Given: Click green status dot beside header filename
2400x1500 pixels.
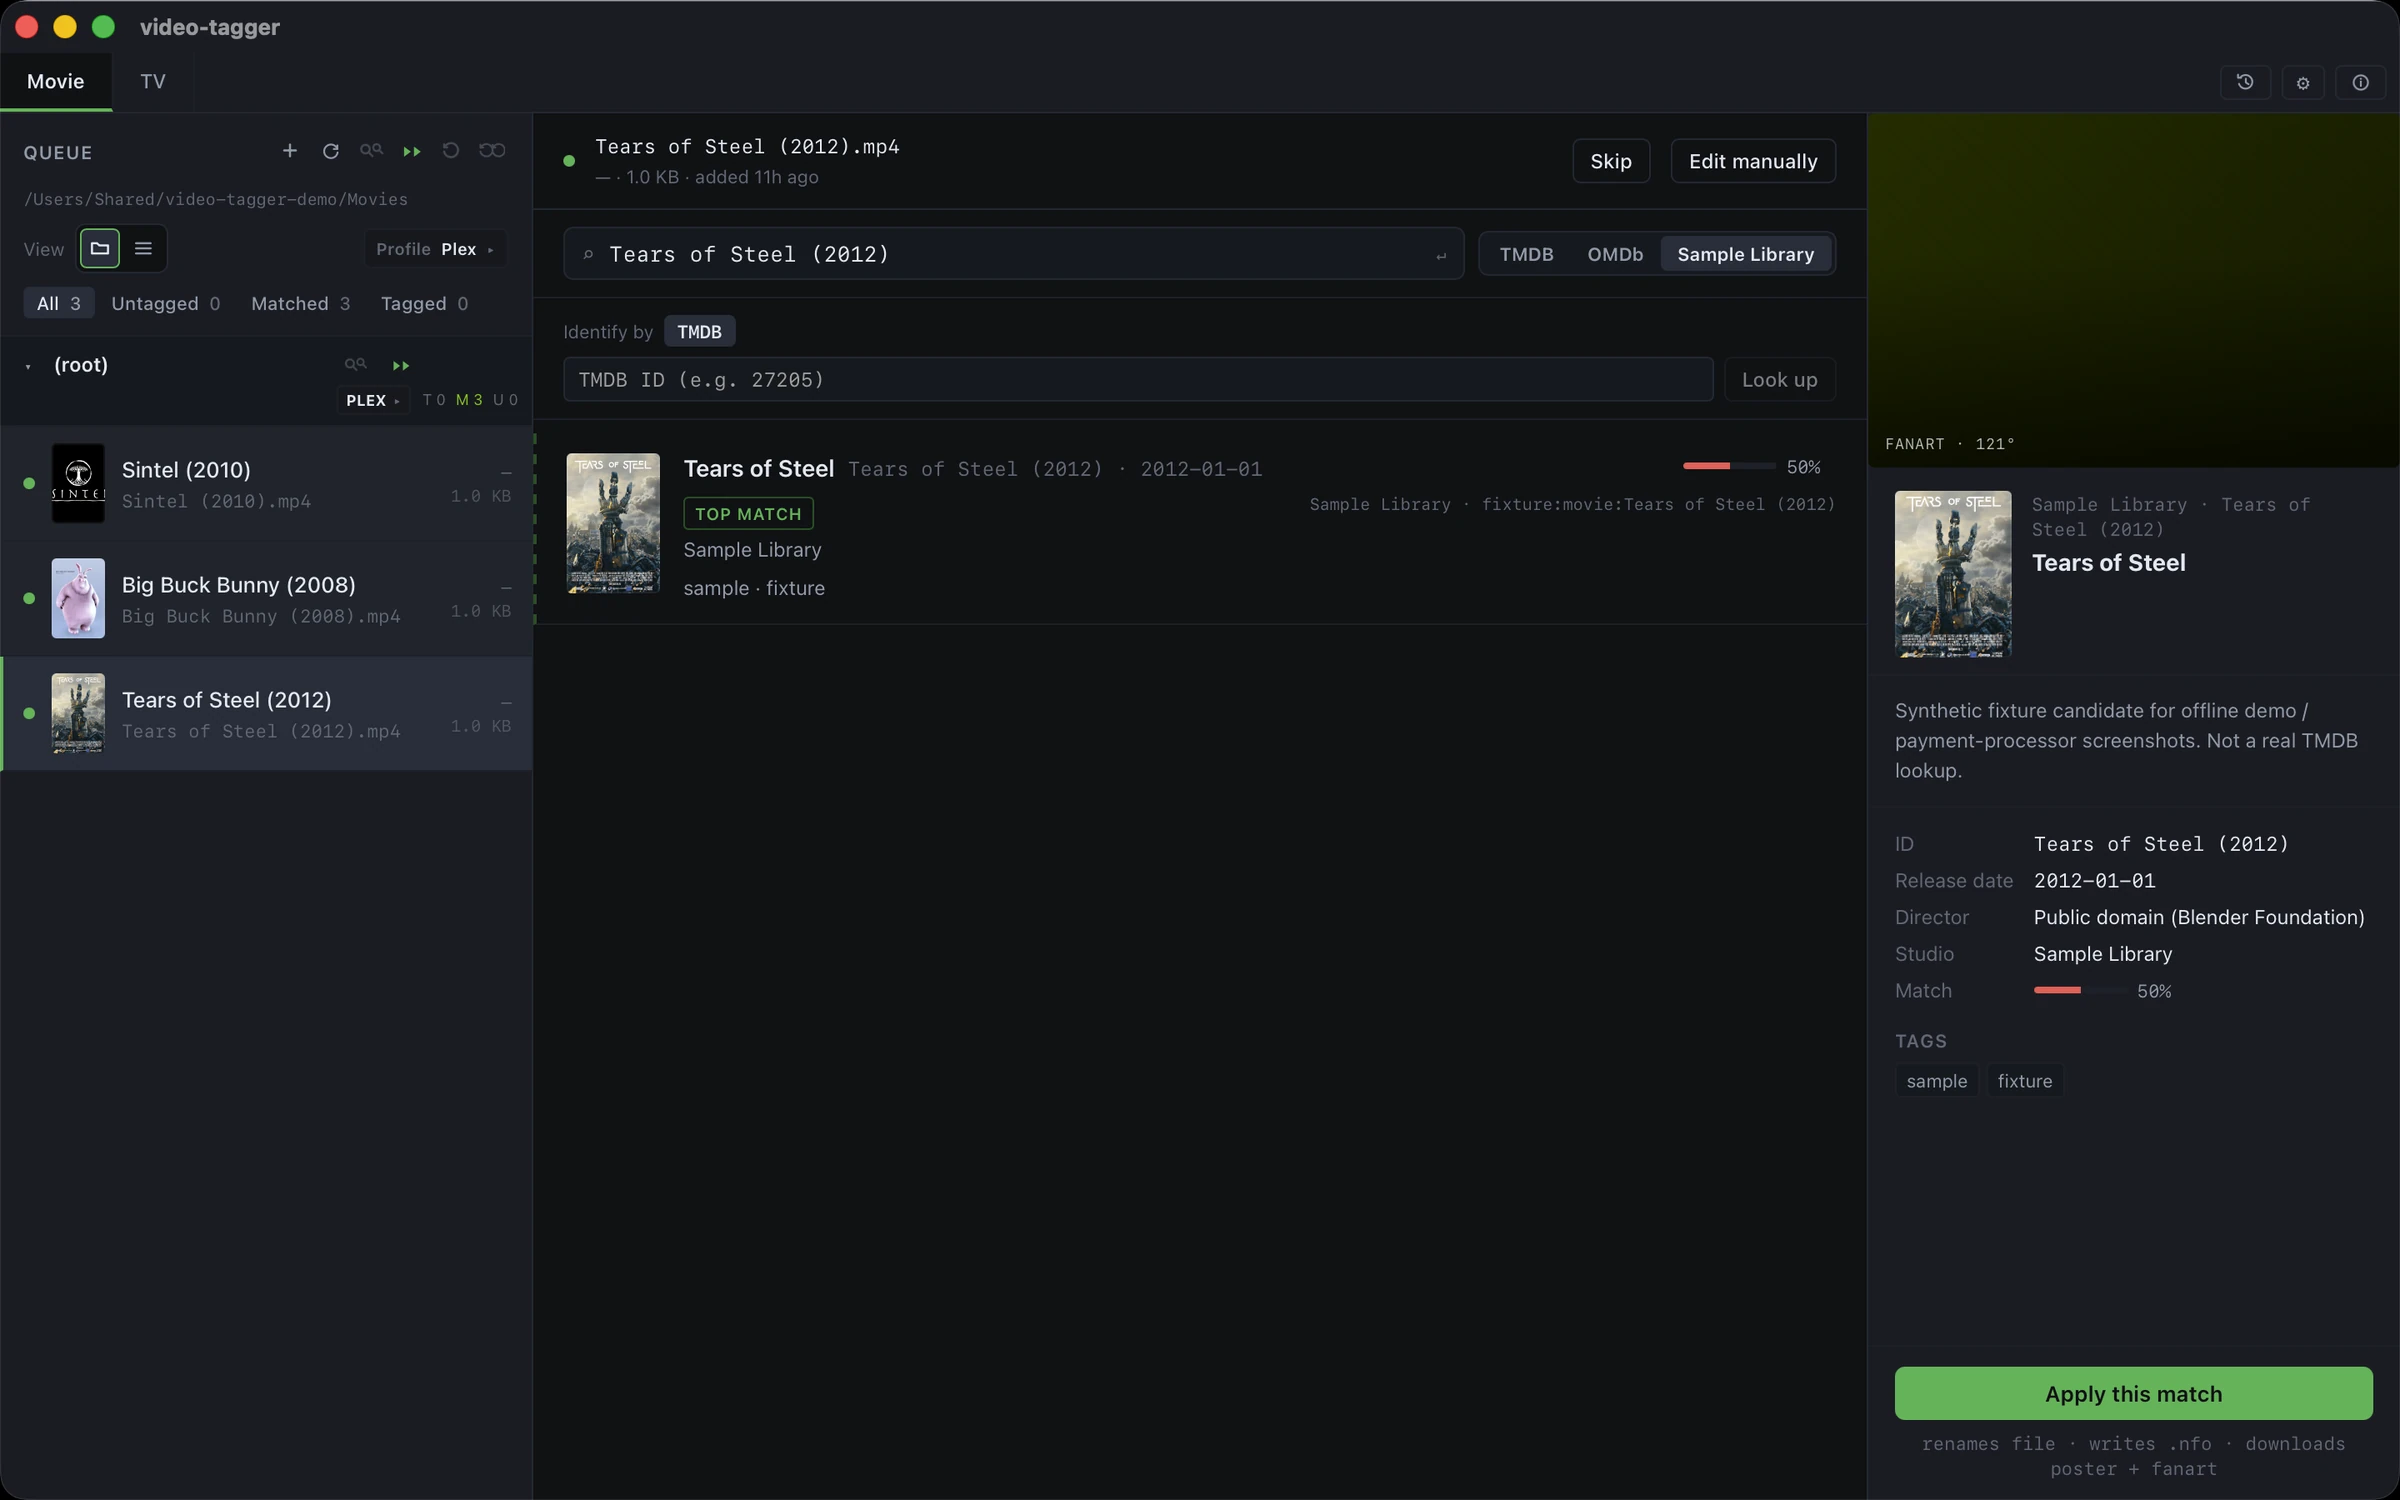Looking at the screenshot, I should click(x=569, y=160).
